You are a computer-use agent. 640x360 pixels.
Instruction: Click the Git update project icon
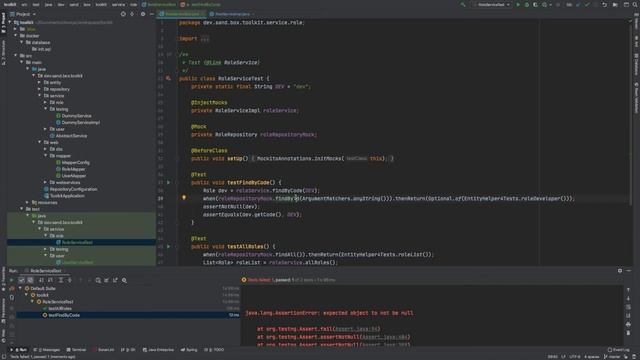(x=578, y=5)
